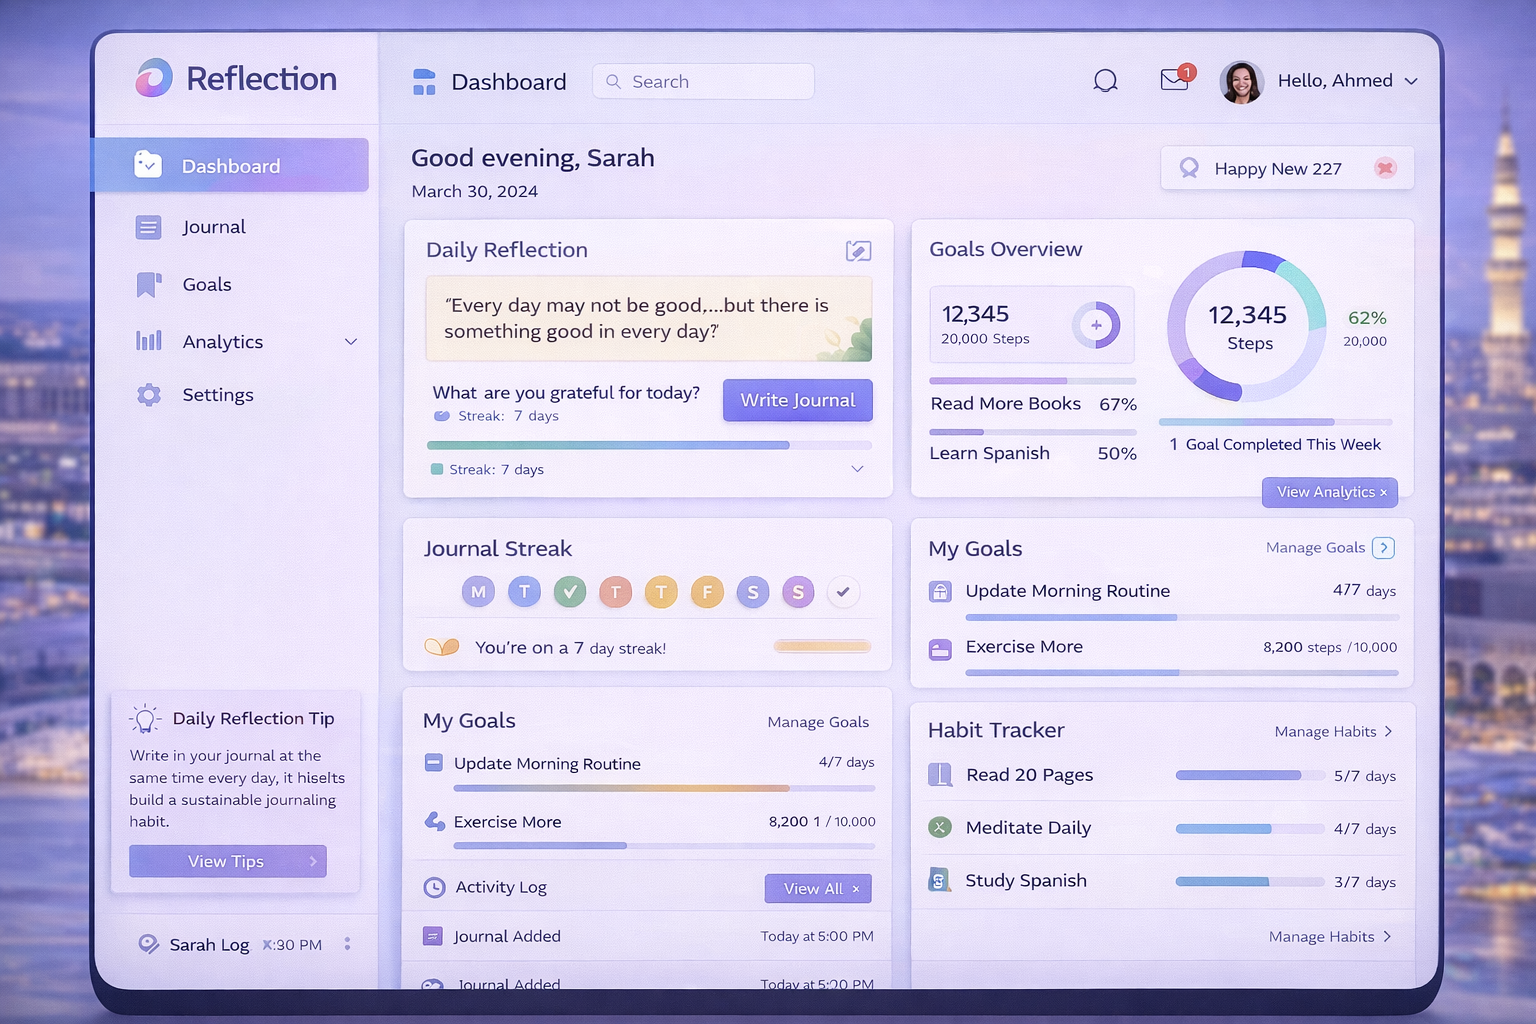The height and width of the screenshot is (1024, 1536).
Task: Click the checkmark after Sunday in streak row
Action: tap(843, 591)
